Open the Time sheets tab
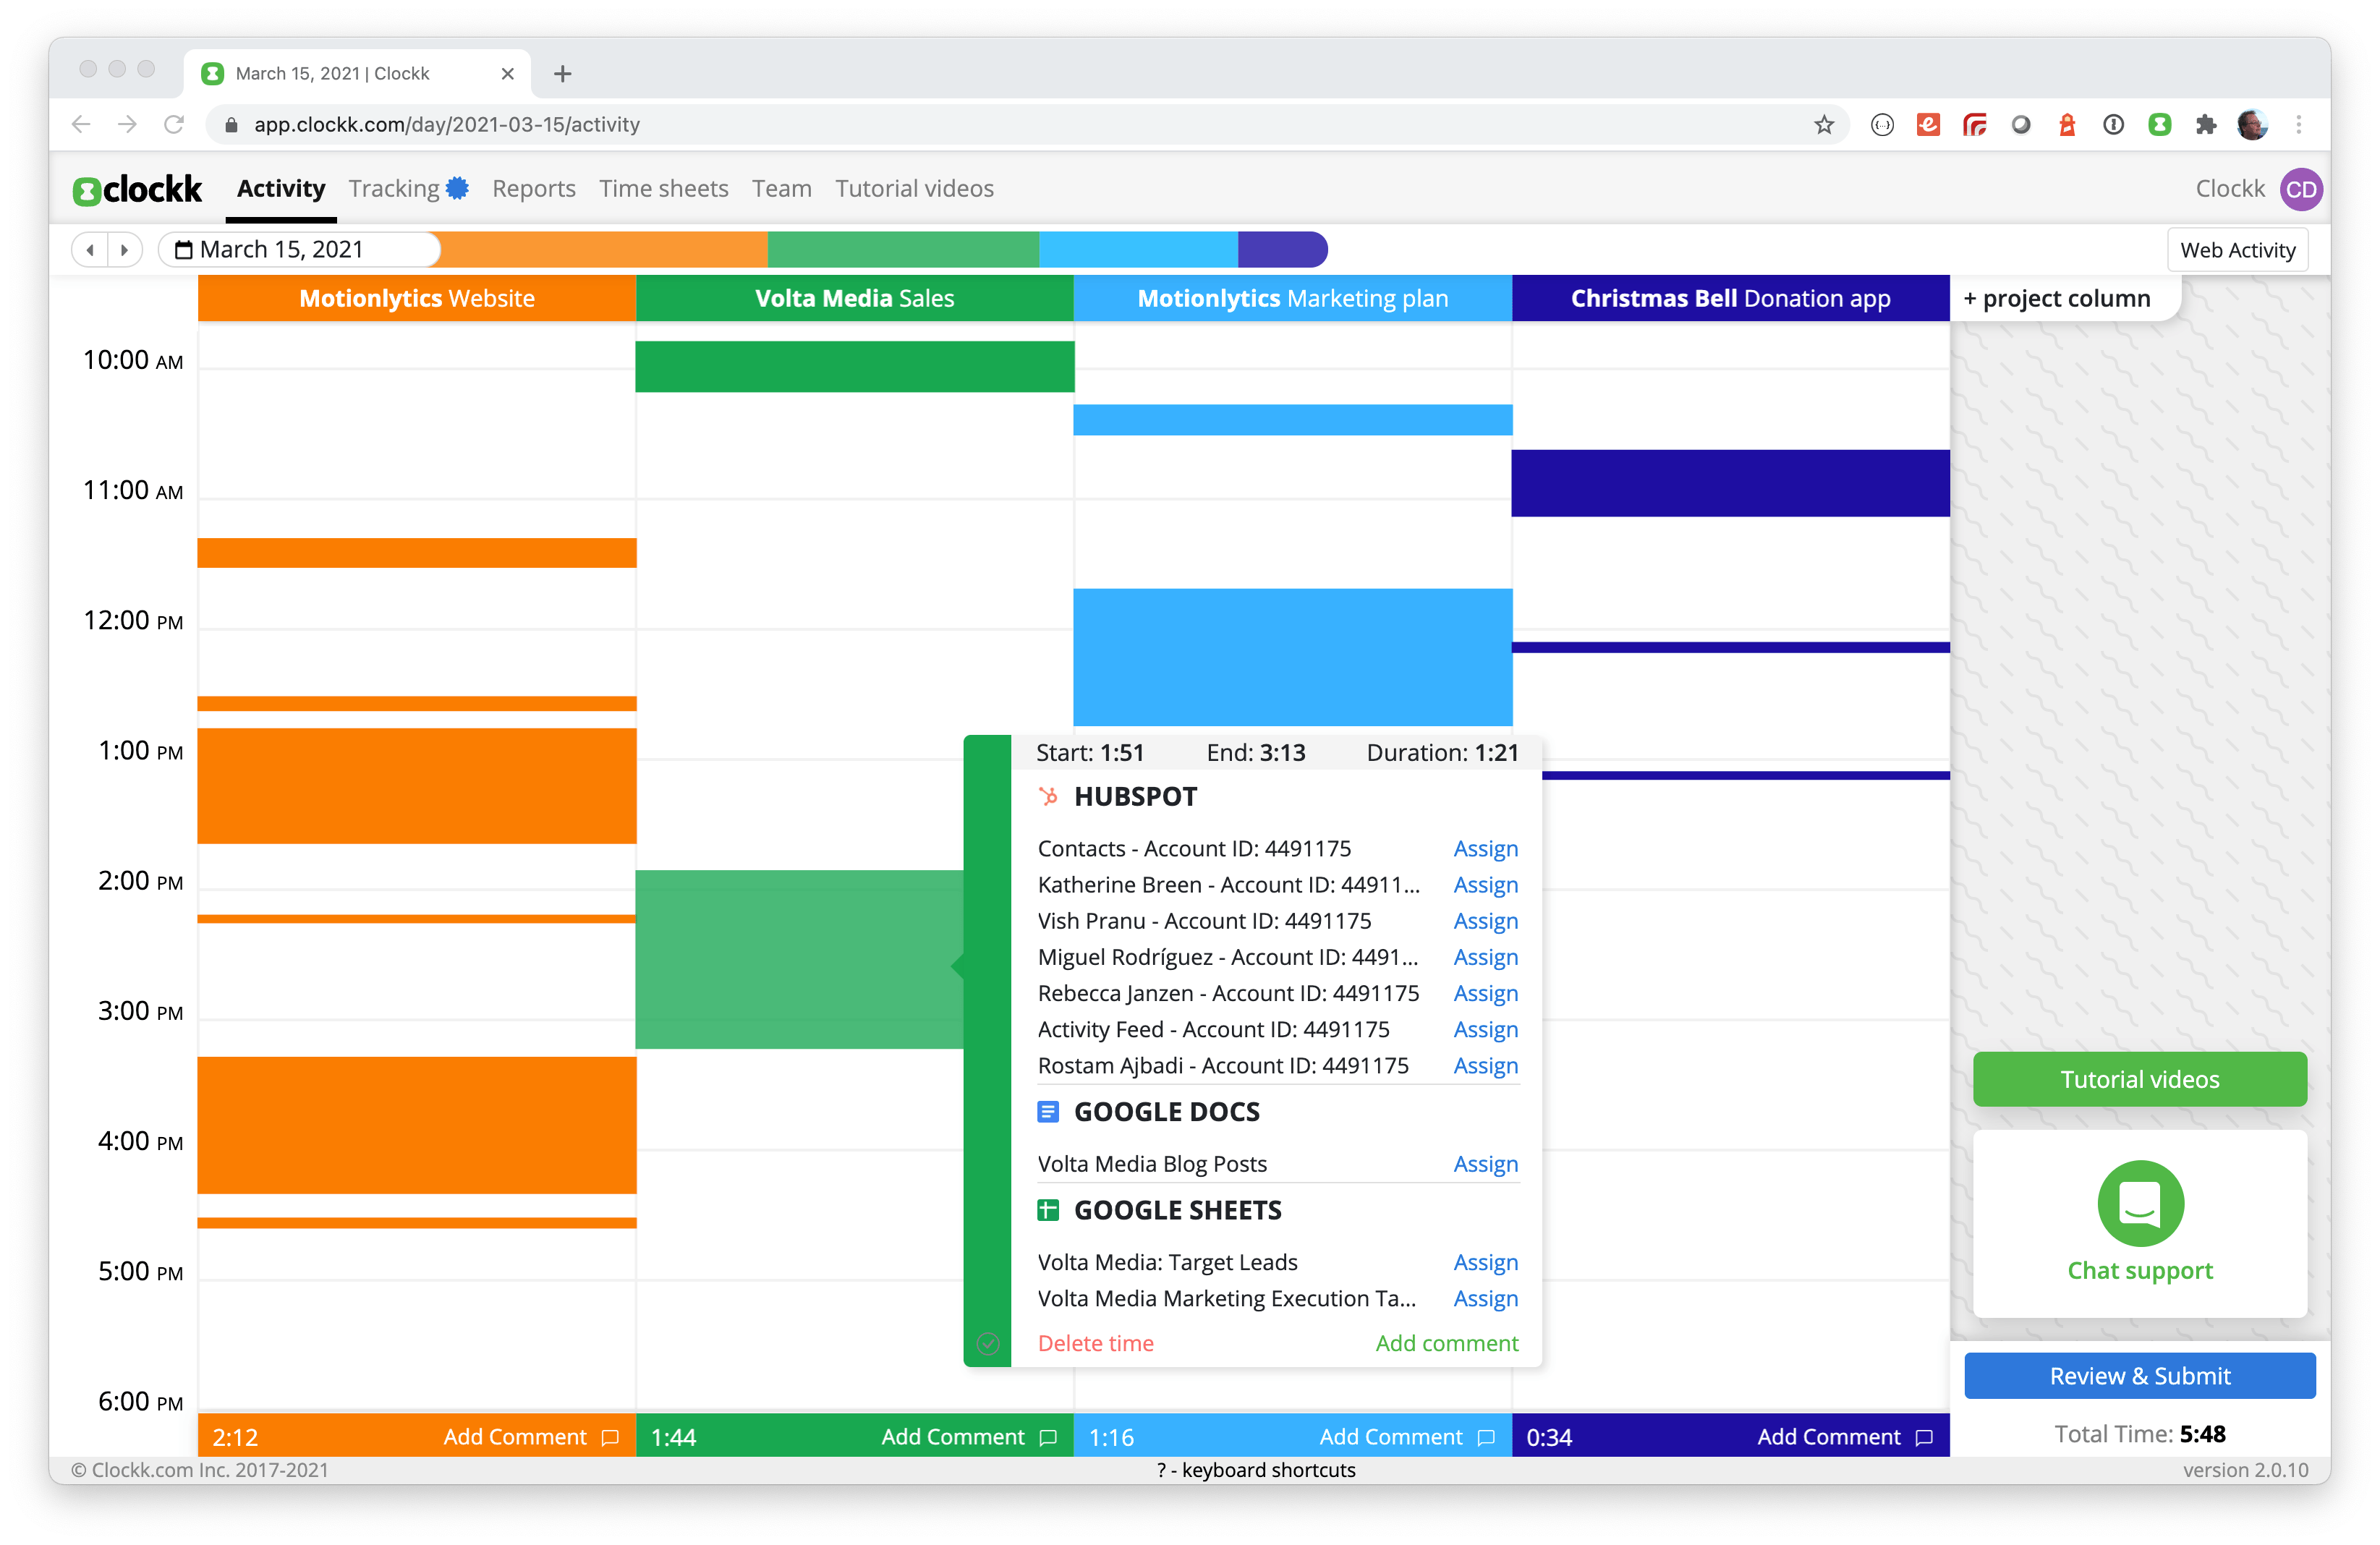The width and height of the screenshot is (2380, 1545). 664,188
